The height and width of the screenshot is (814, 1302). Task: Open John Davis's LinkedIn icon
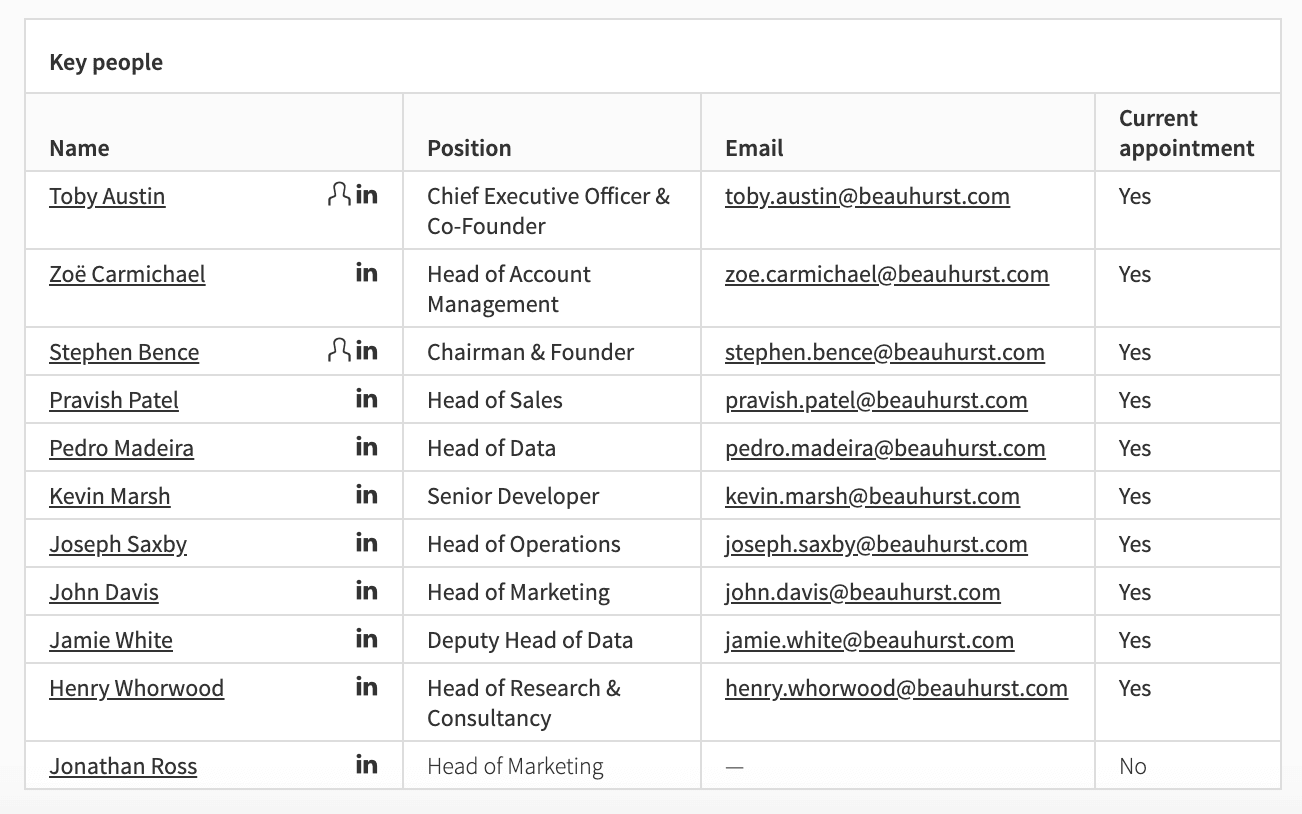tap(367, 591)
